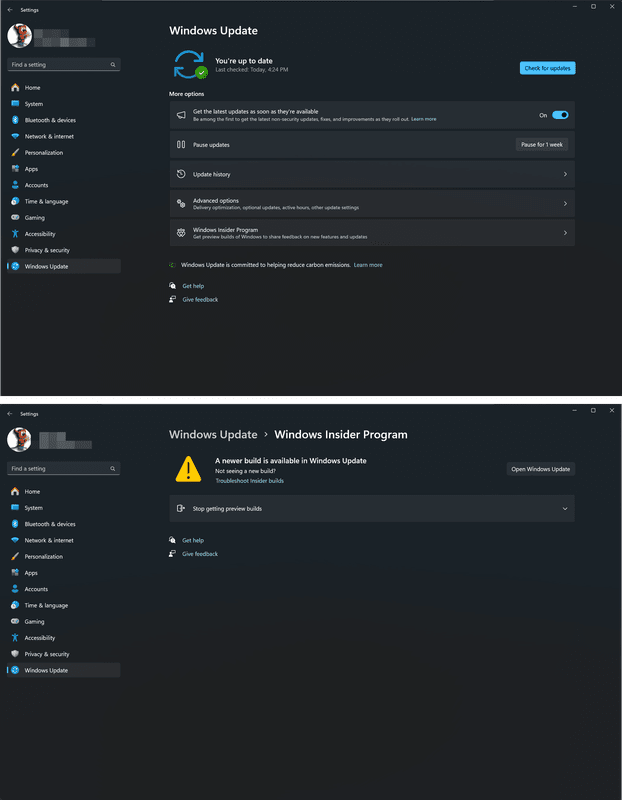
Task: Click the Advanced options gears icon
Action: click(181, 204)
